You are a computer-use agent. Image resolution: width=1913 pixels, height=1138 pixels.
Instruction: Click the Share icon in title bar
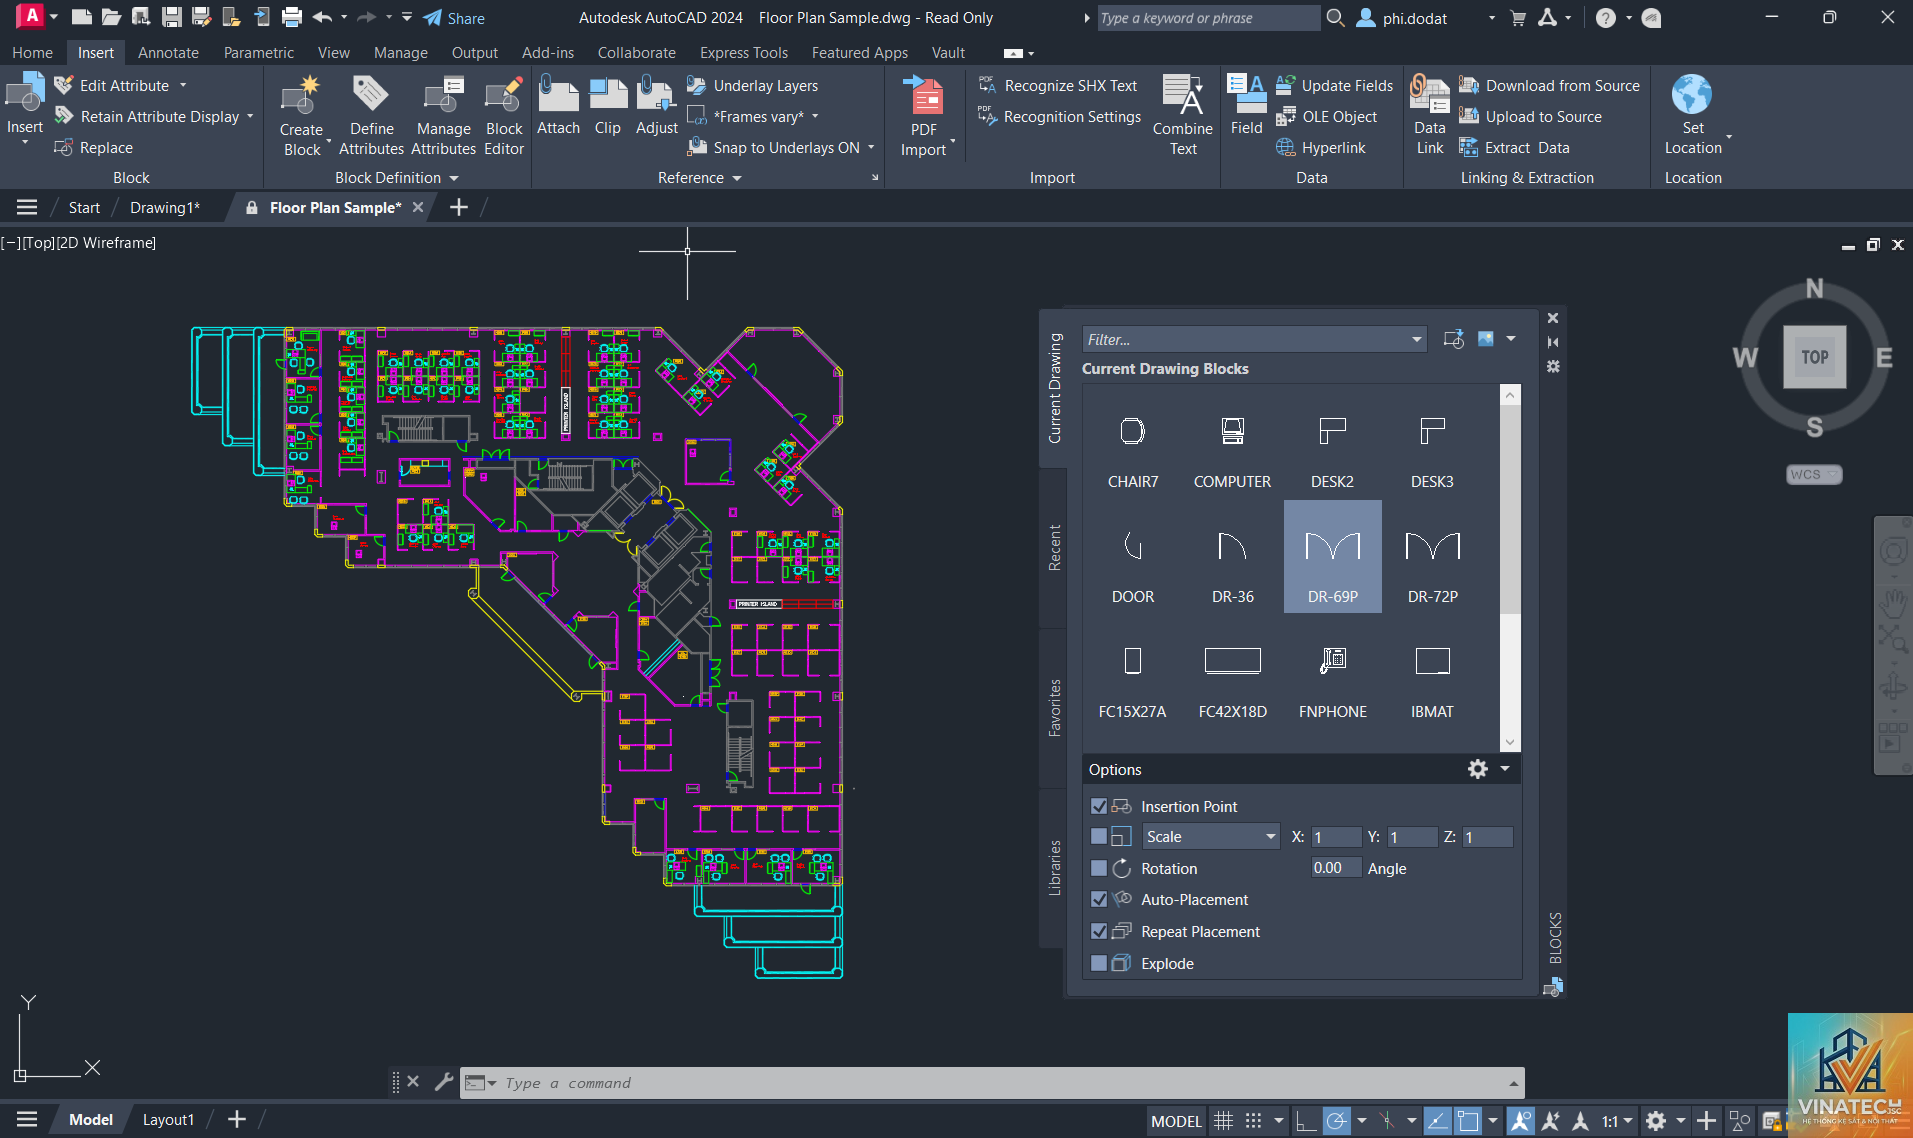(453, 18)
